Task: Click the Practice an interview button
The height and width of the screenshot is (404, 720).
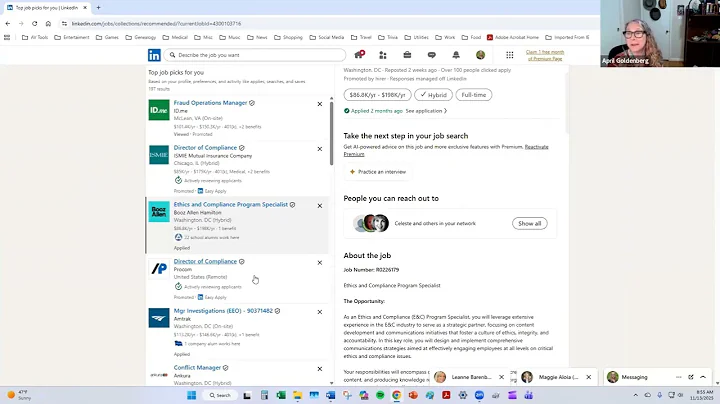Action: 377,172
